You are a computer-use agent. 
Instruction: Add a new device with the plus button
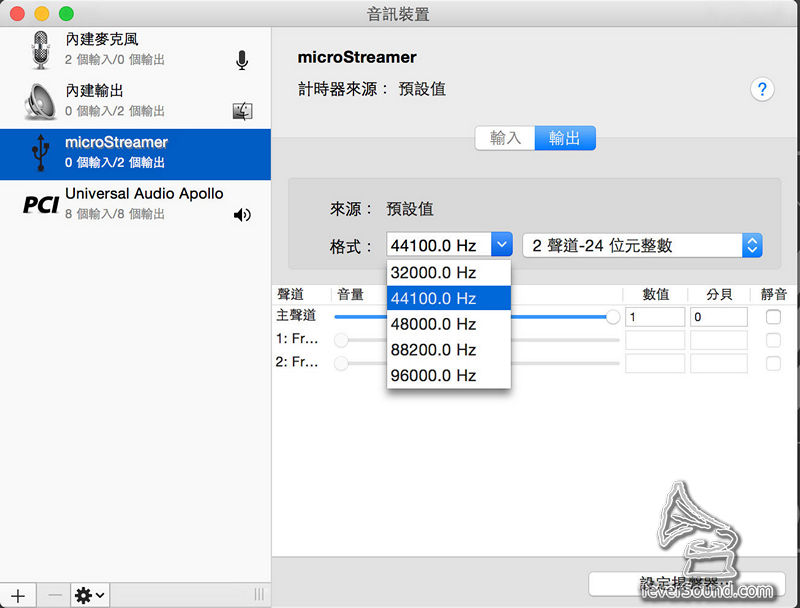click(x=18, y=595)
